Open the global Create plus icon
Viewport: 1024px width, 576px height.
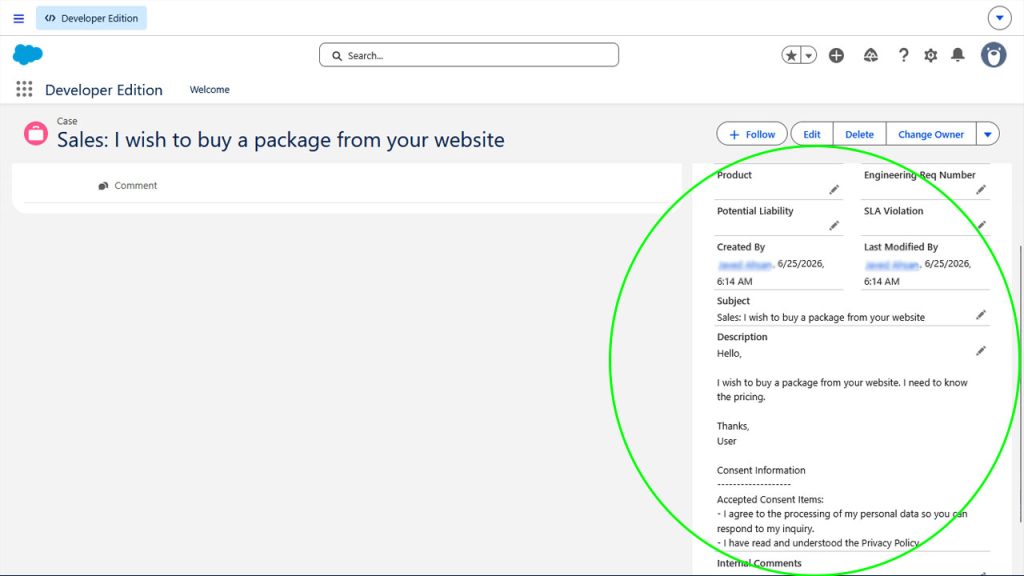pos(836,56)
